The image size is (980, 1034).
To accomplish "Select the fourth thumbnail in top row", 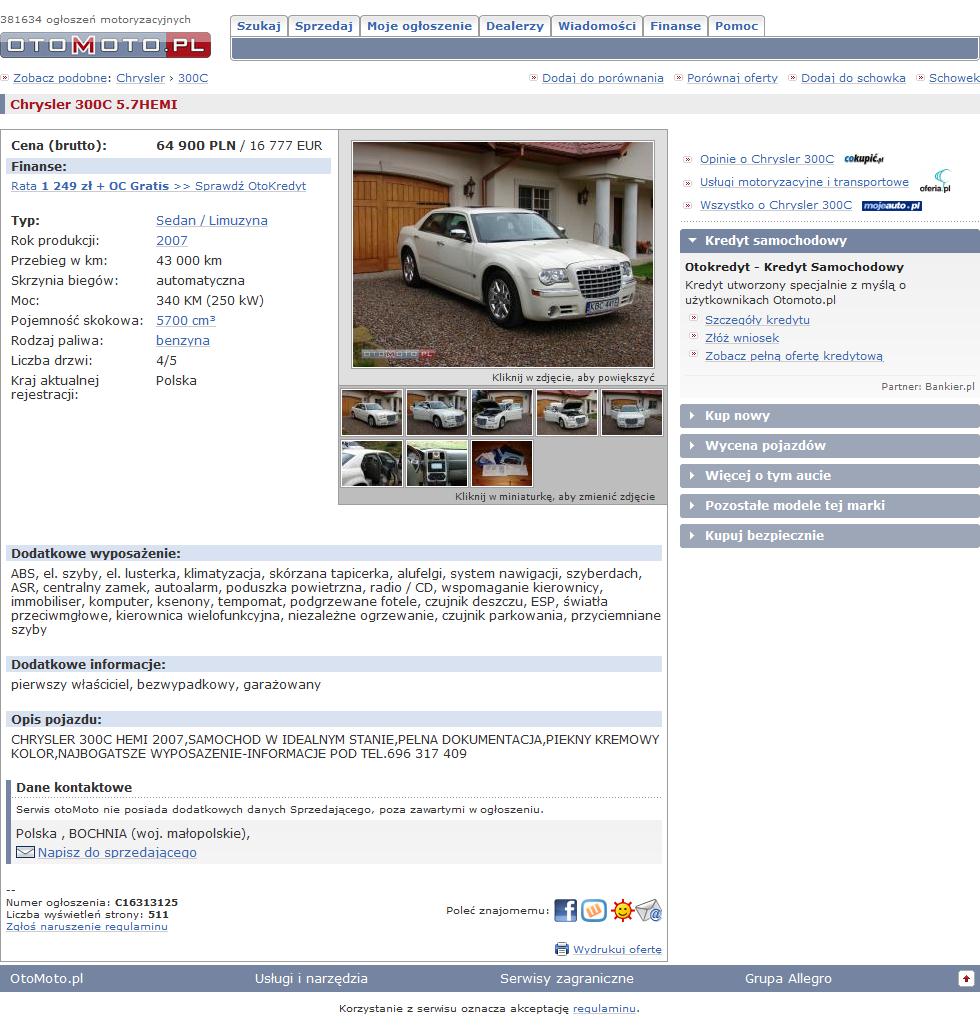I will (567, 412).
